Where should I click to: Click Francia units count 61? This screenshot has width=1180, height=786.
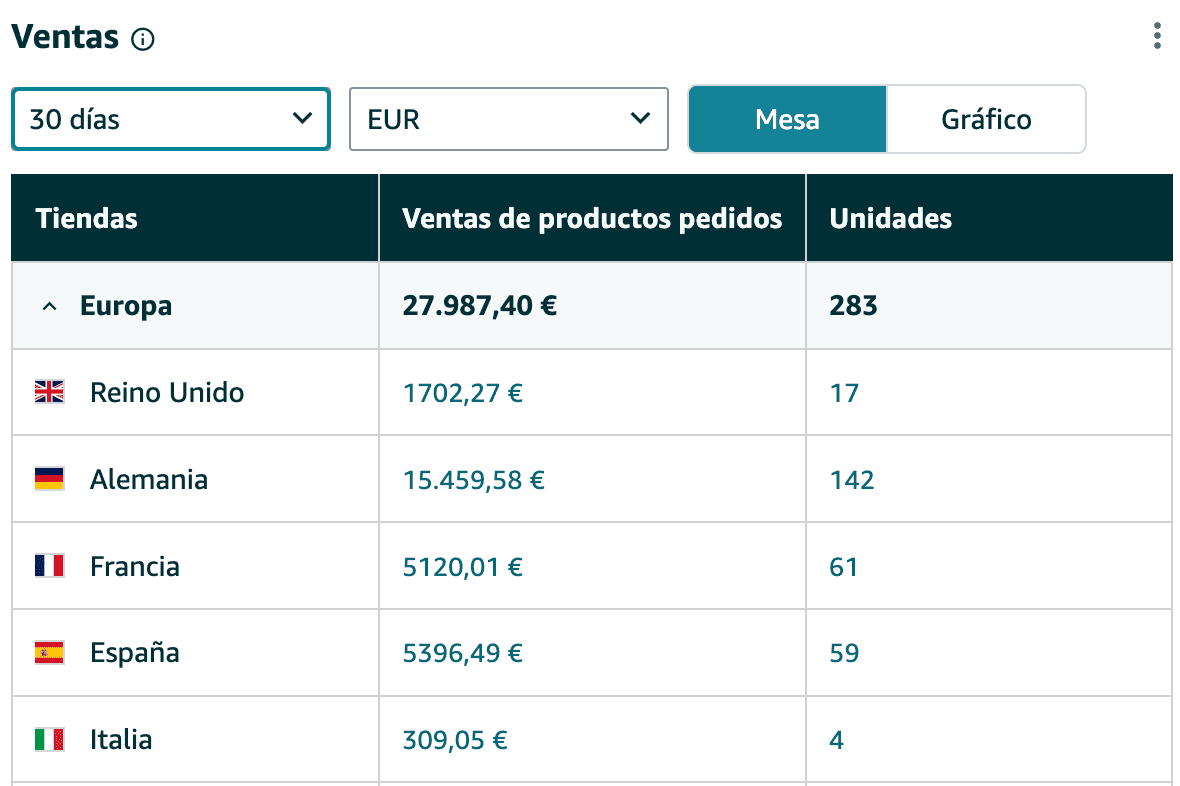[845, 565]
